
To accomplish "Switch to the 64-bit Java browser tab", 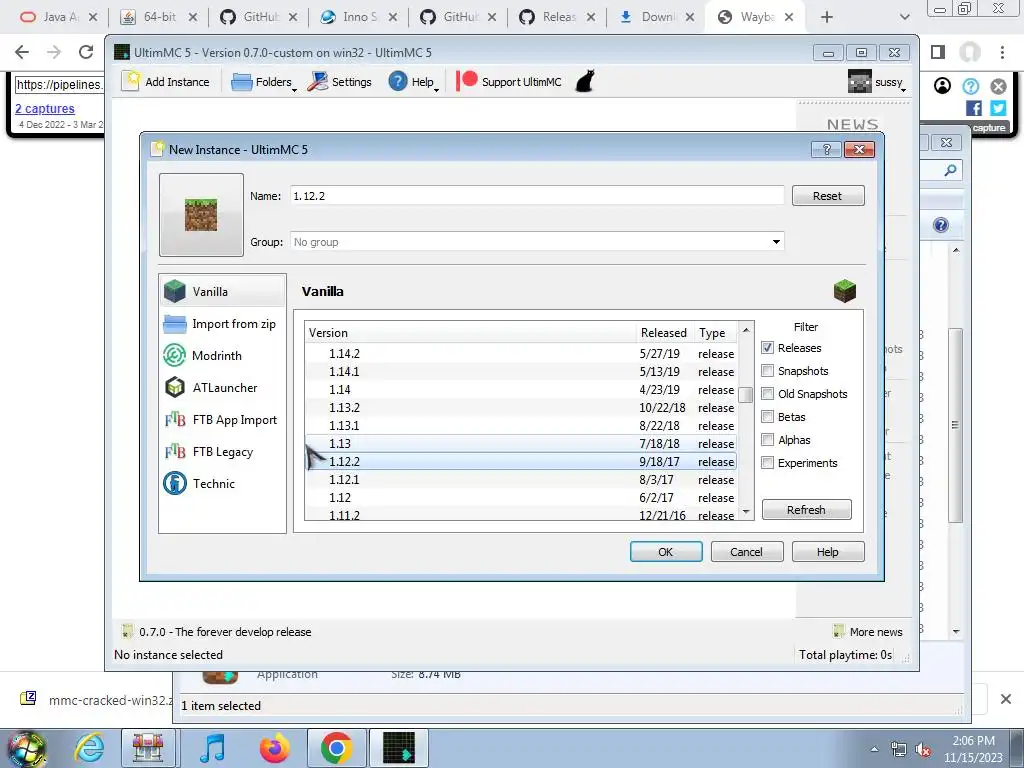I will pyautogui.click(x=159, y=17).
